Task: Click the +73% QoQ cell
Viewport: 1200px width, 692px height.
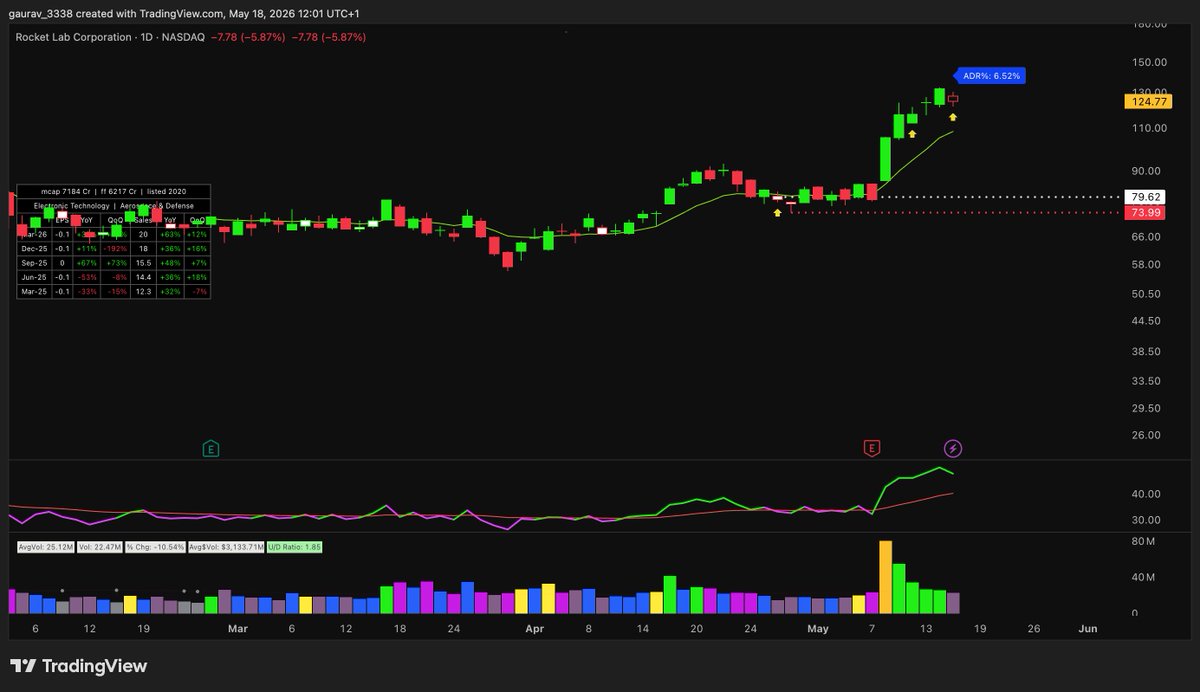Action: (116, 263)
